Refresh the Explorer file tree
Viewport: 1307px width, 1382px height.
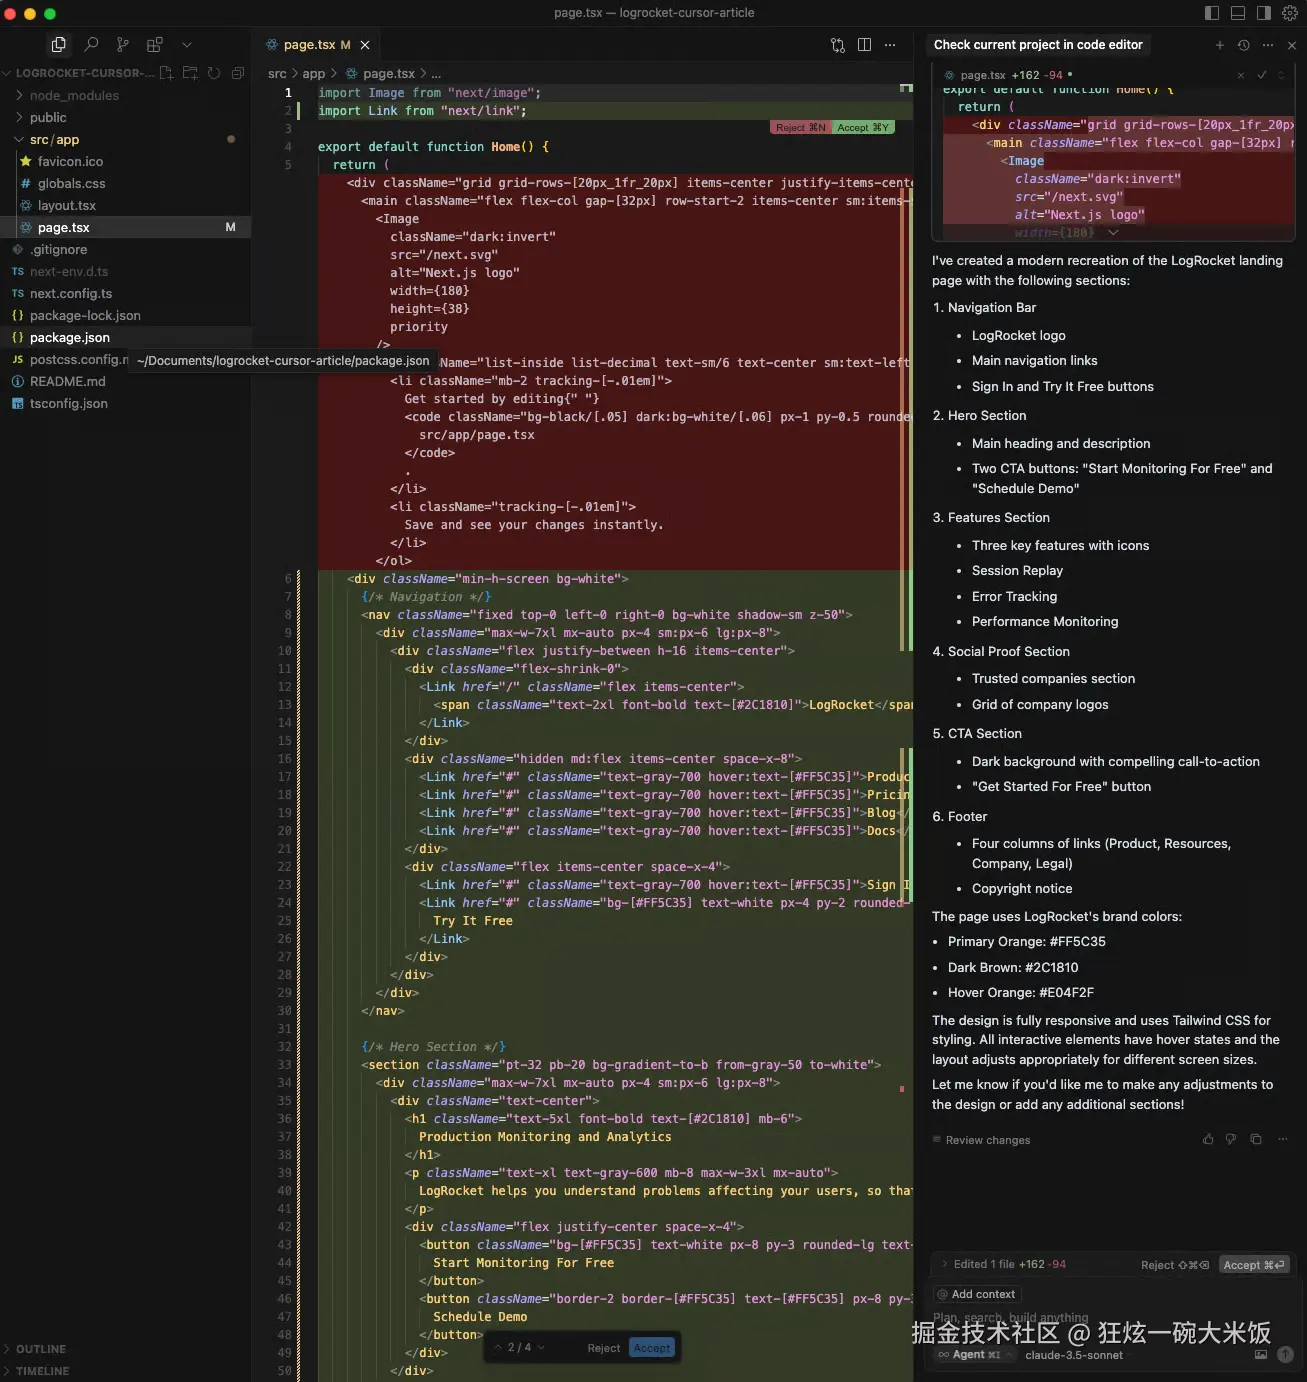(x=213, y=73)
